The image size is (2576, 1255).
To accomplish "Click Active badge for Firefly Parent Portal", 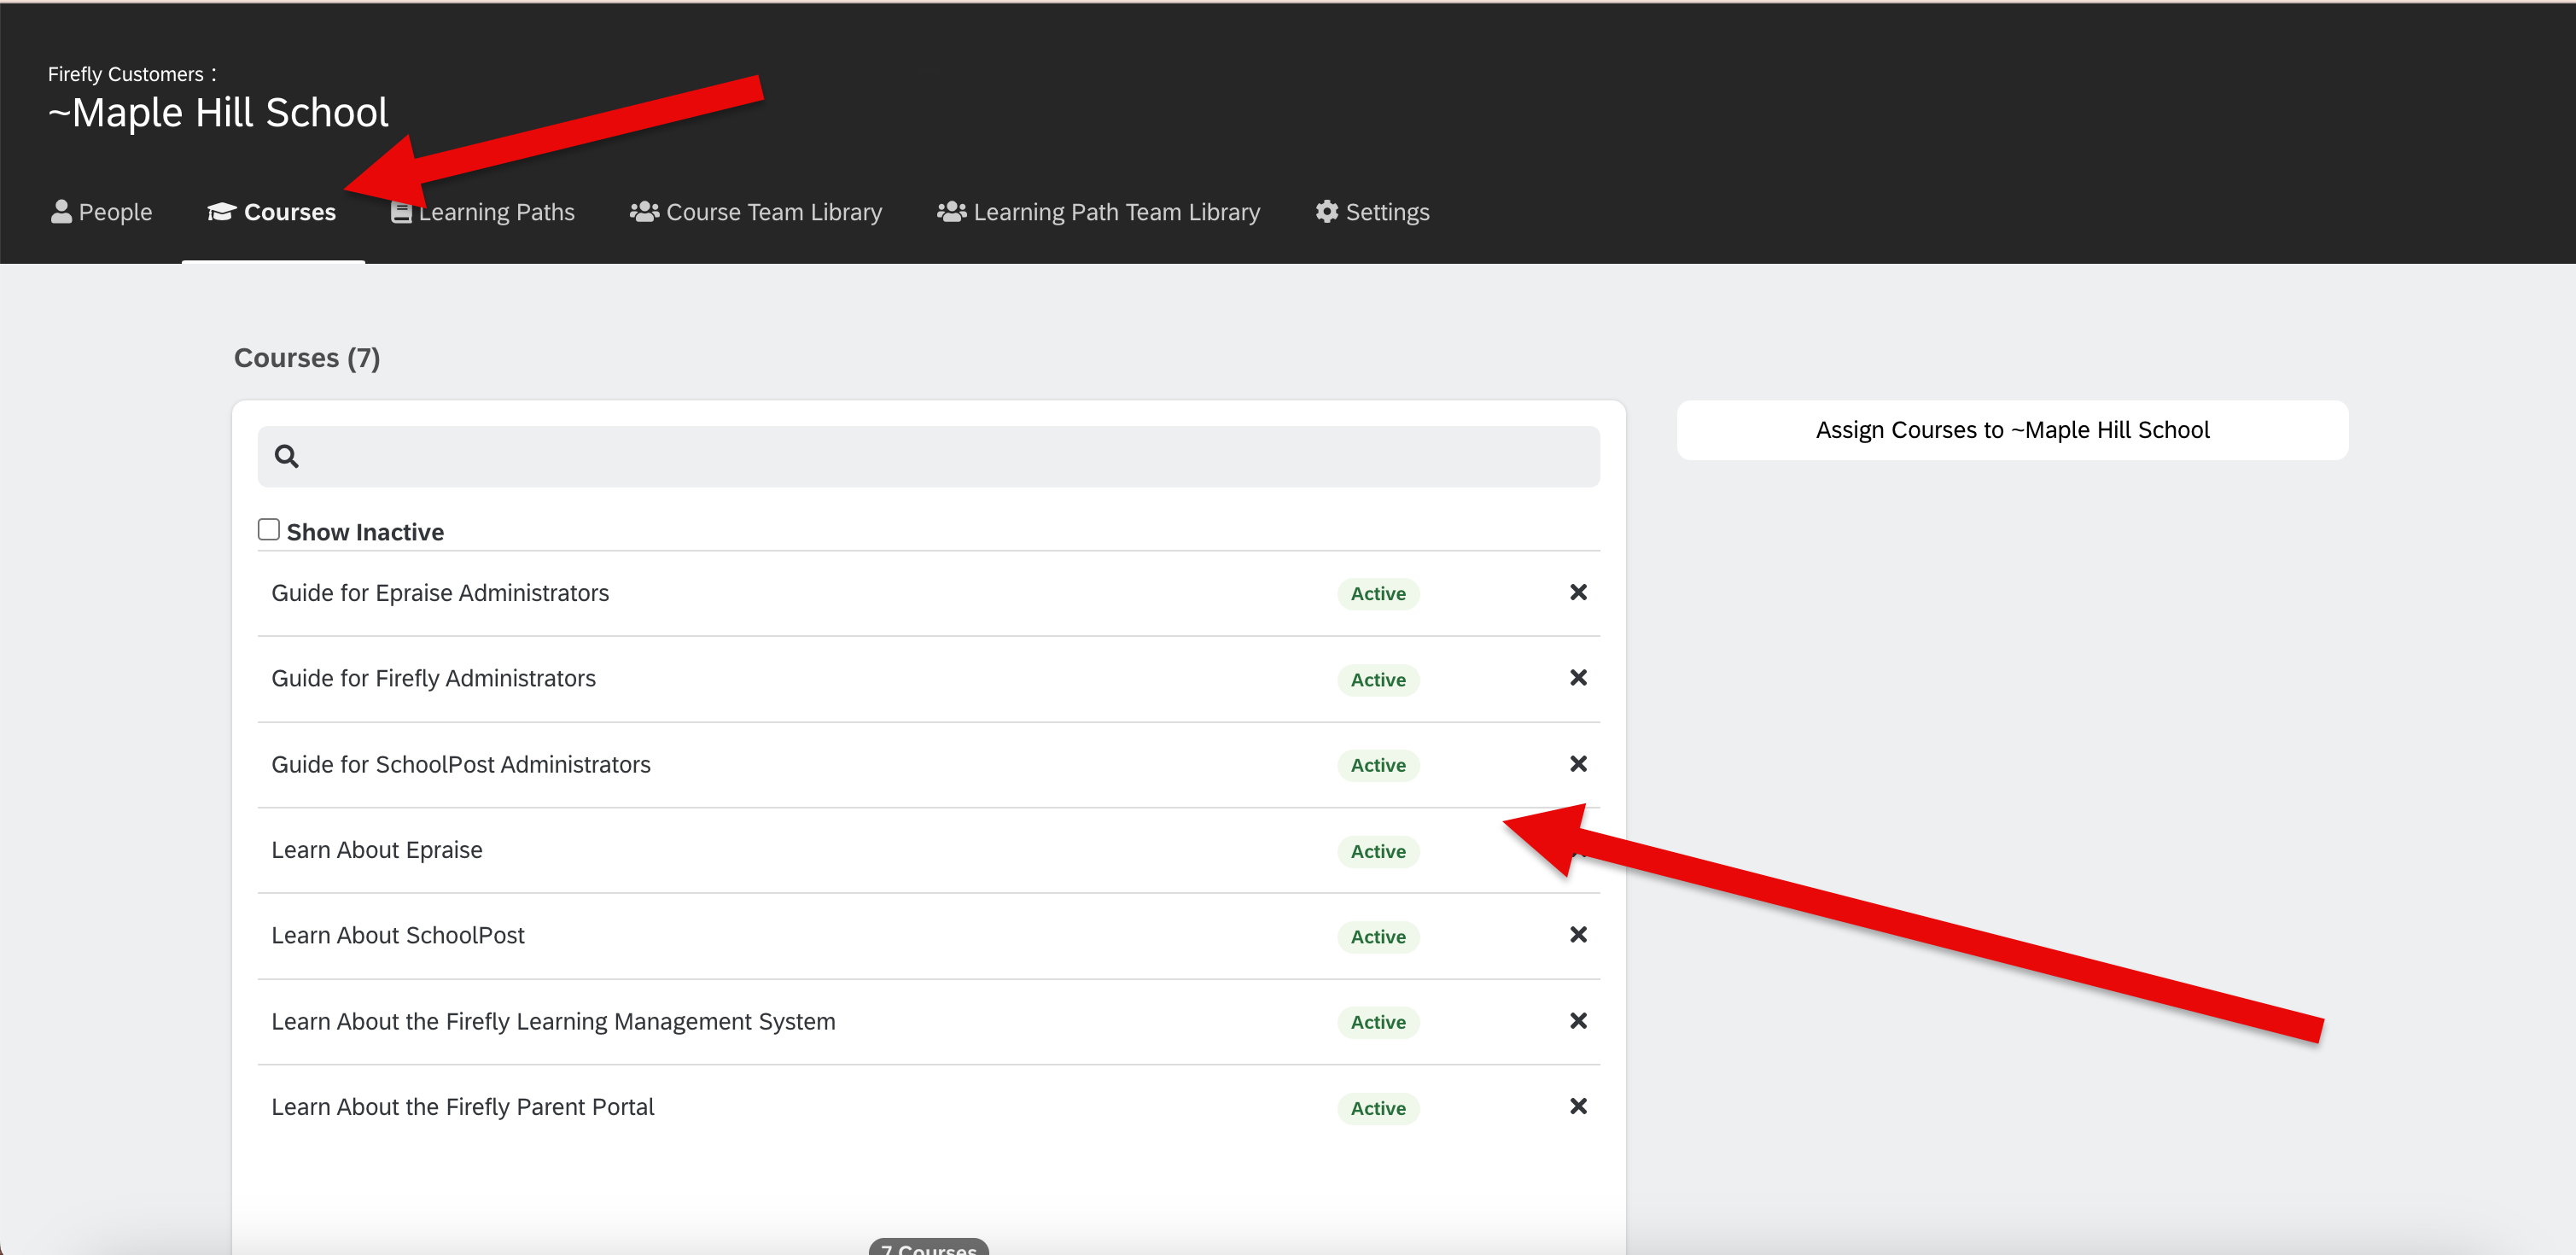I will pos(1378,1108).
